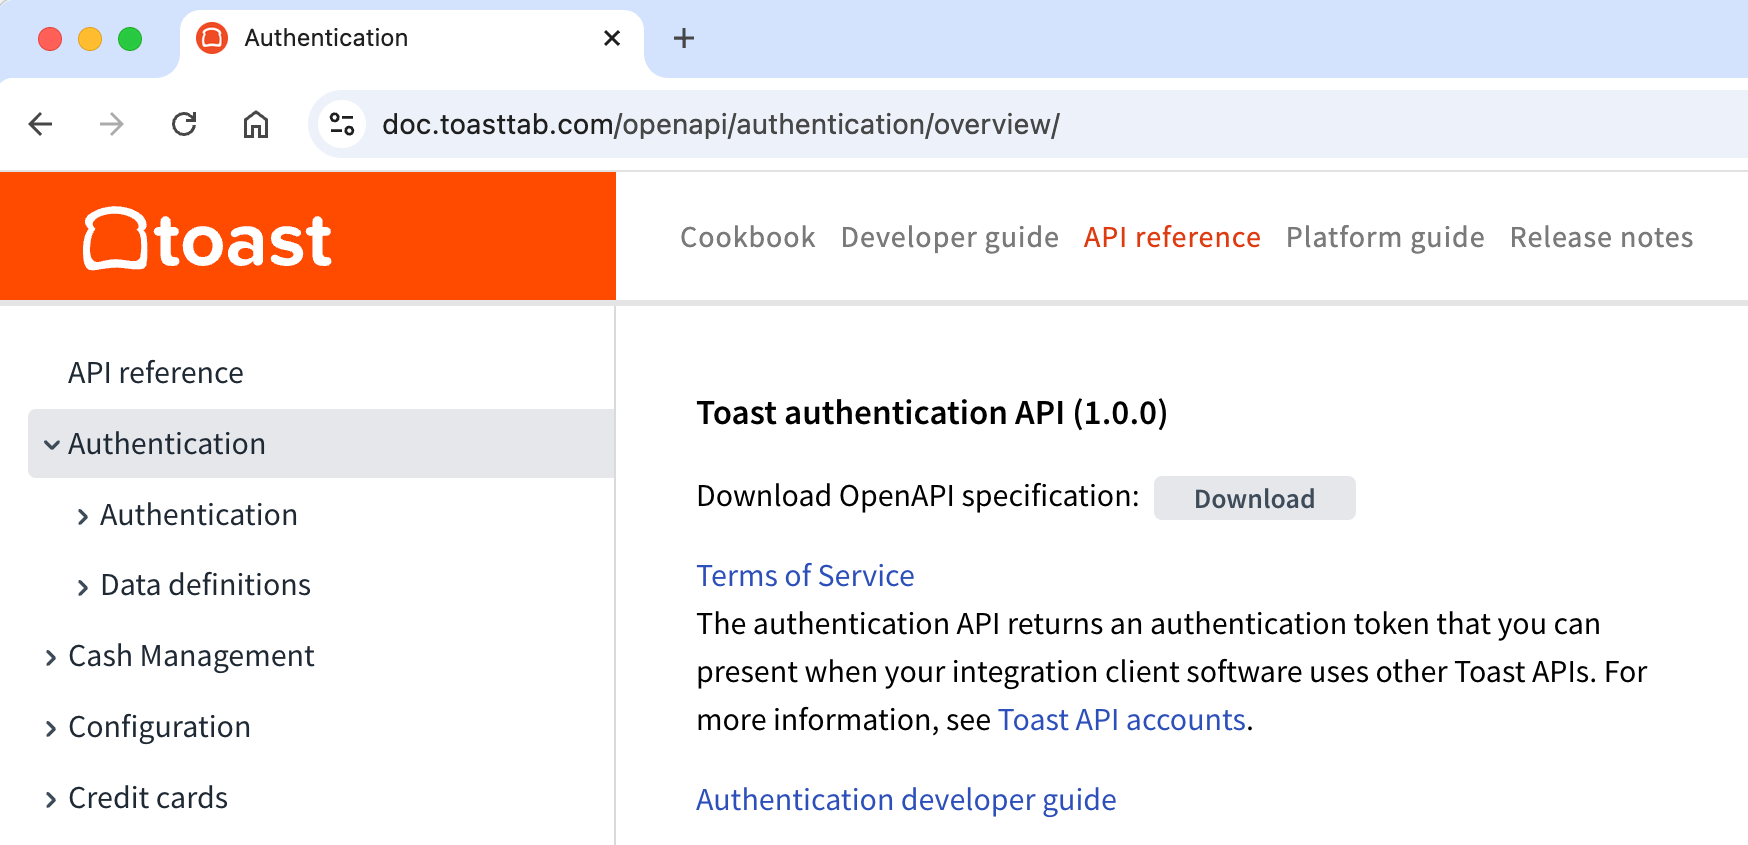
Task: Collapse the top-level Authentication section chevron
Action: pos(51,445)
